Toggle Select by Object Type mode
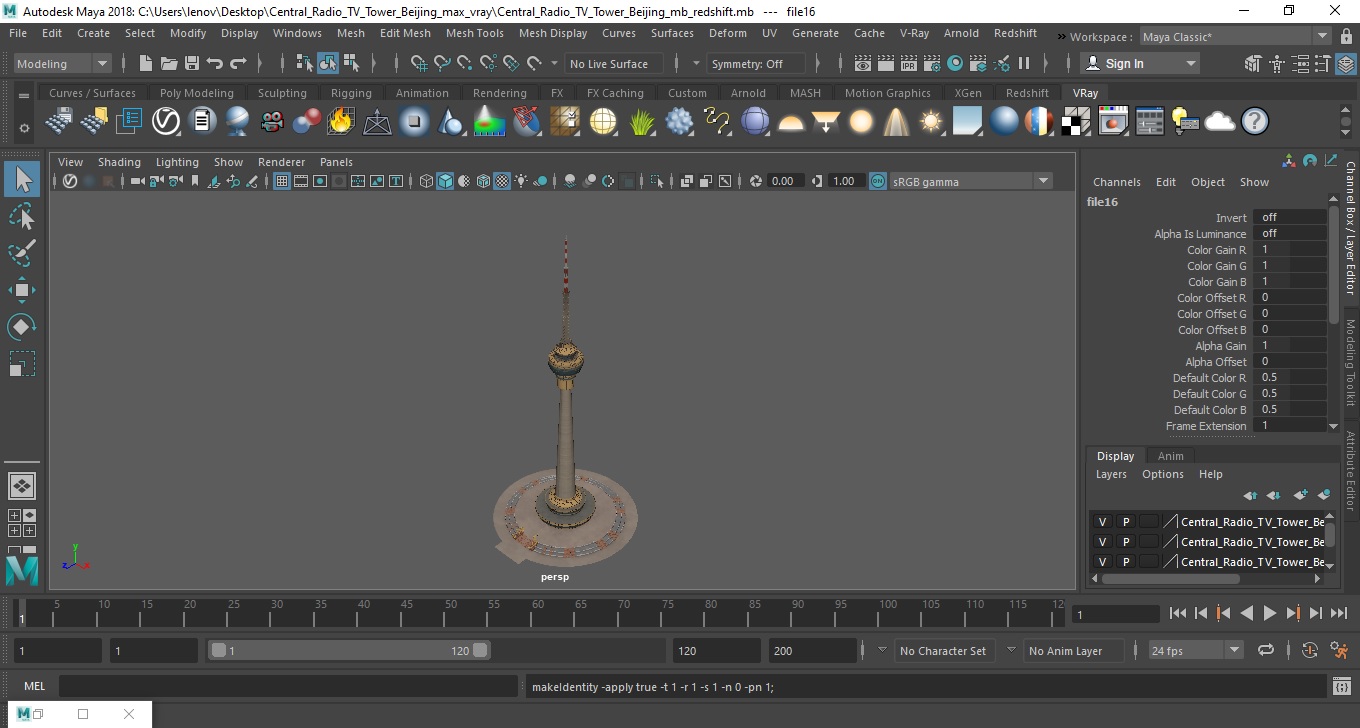Screen dimensions: 1360x728 [328, 63]
